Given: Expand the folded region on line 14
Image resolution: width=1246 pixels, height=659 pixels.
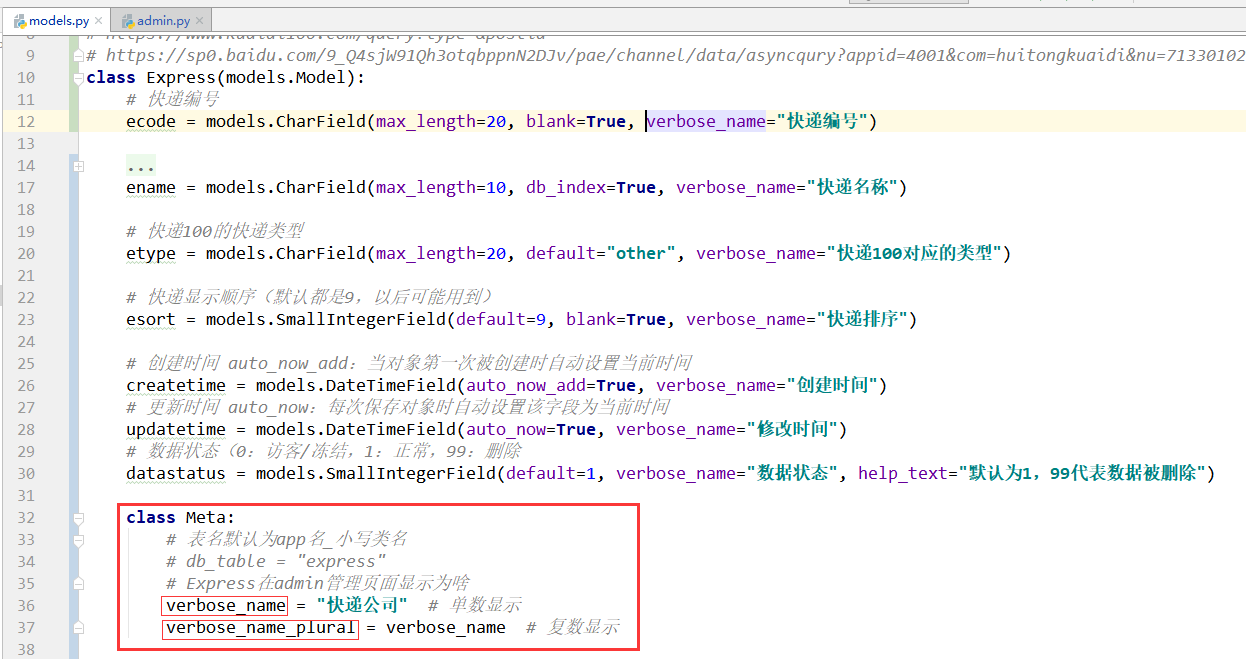Looking at the screenshot, I should [x=78, y=166].
